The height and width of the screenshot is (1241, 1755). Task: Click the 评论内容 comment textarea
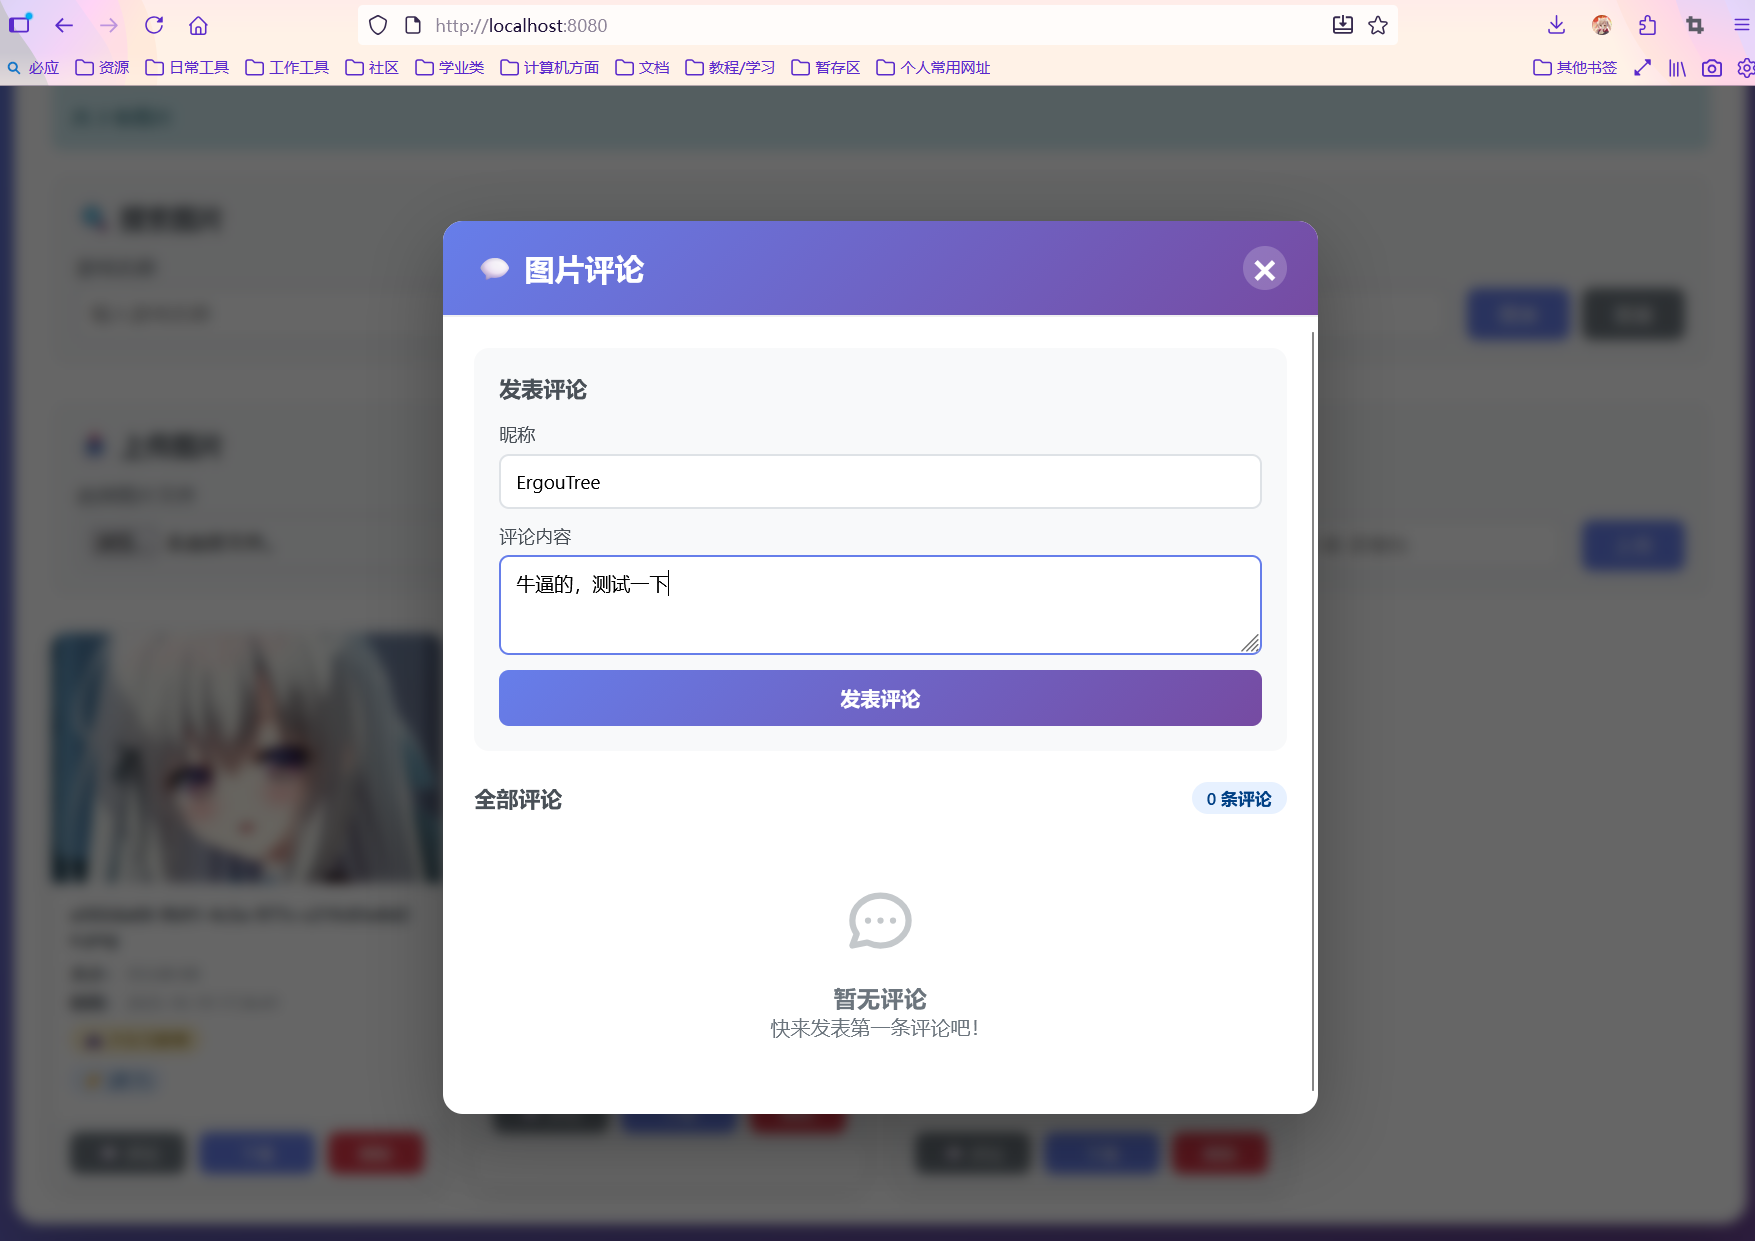(x=879, y=605)
